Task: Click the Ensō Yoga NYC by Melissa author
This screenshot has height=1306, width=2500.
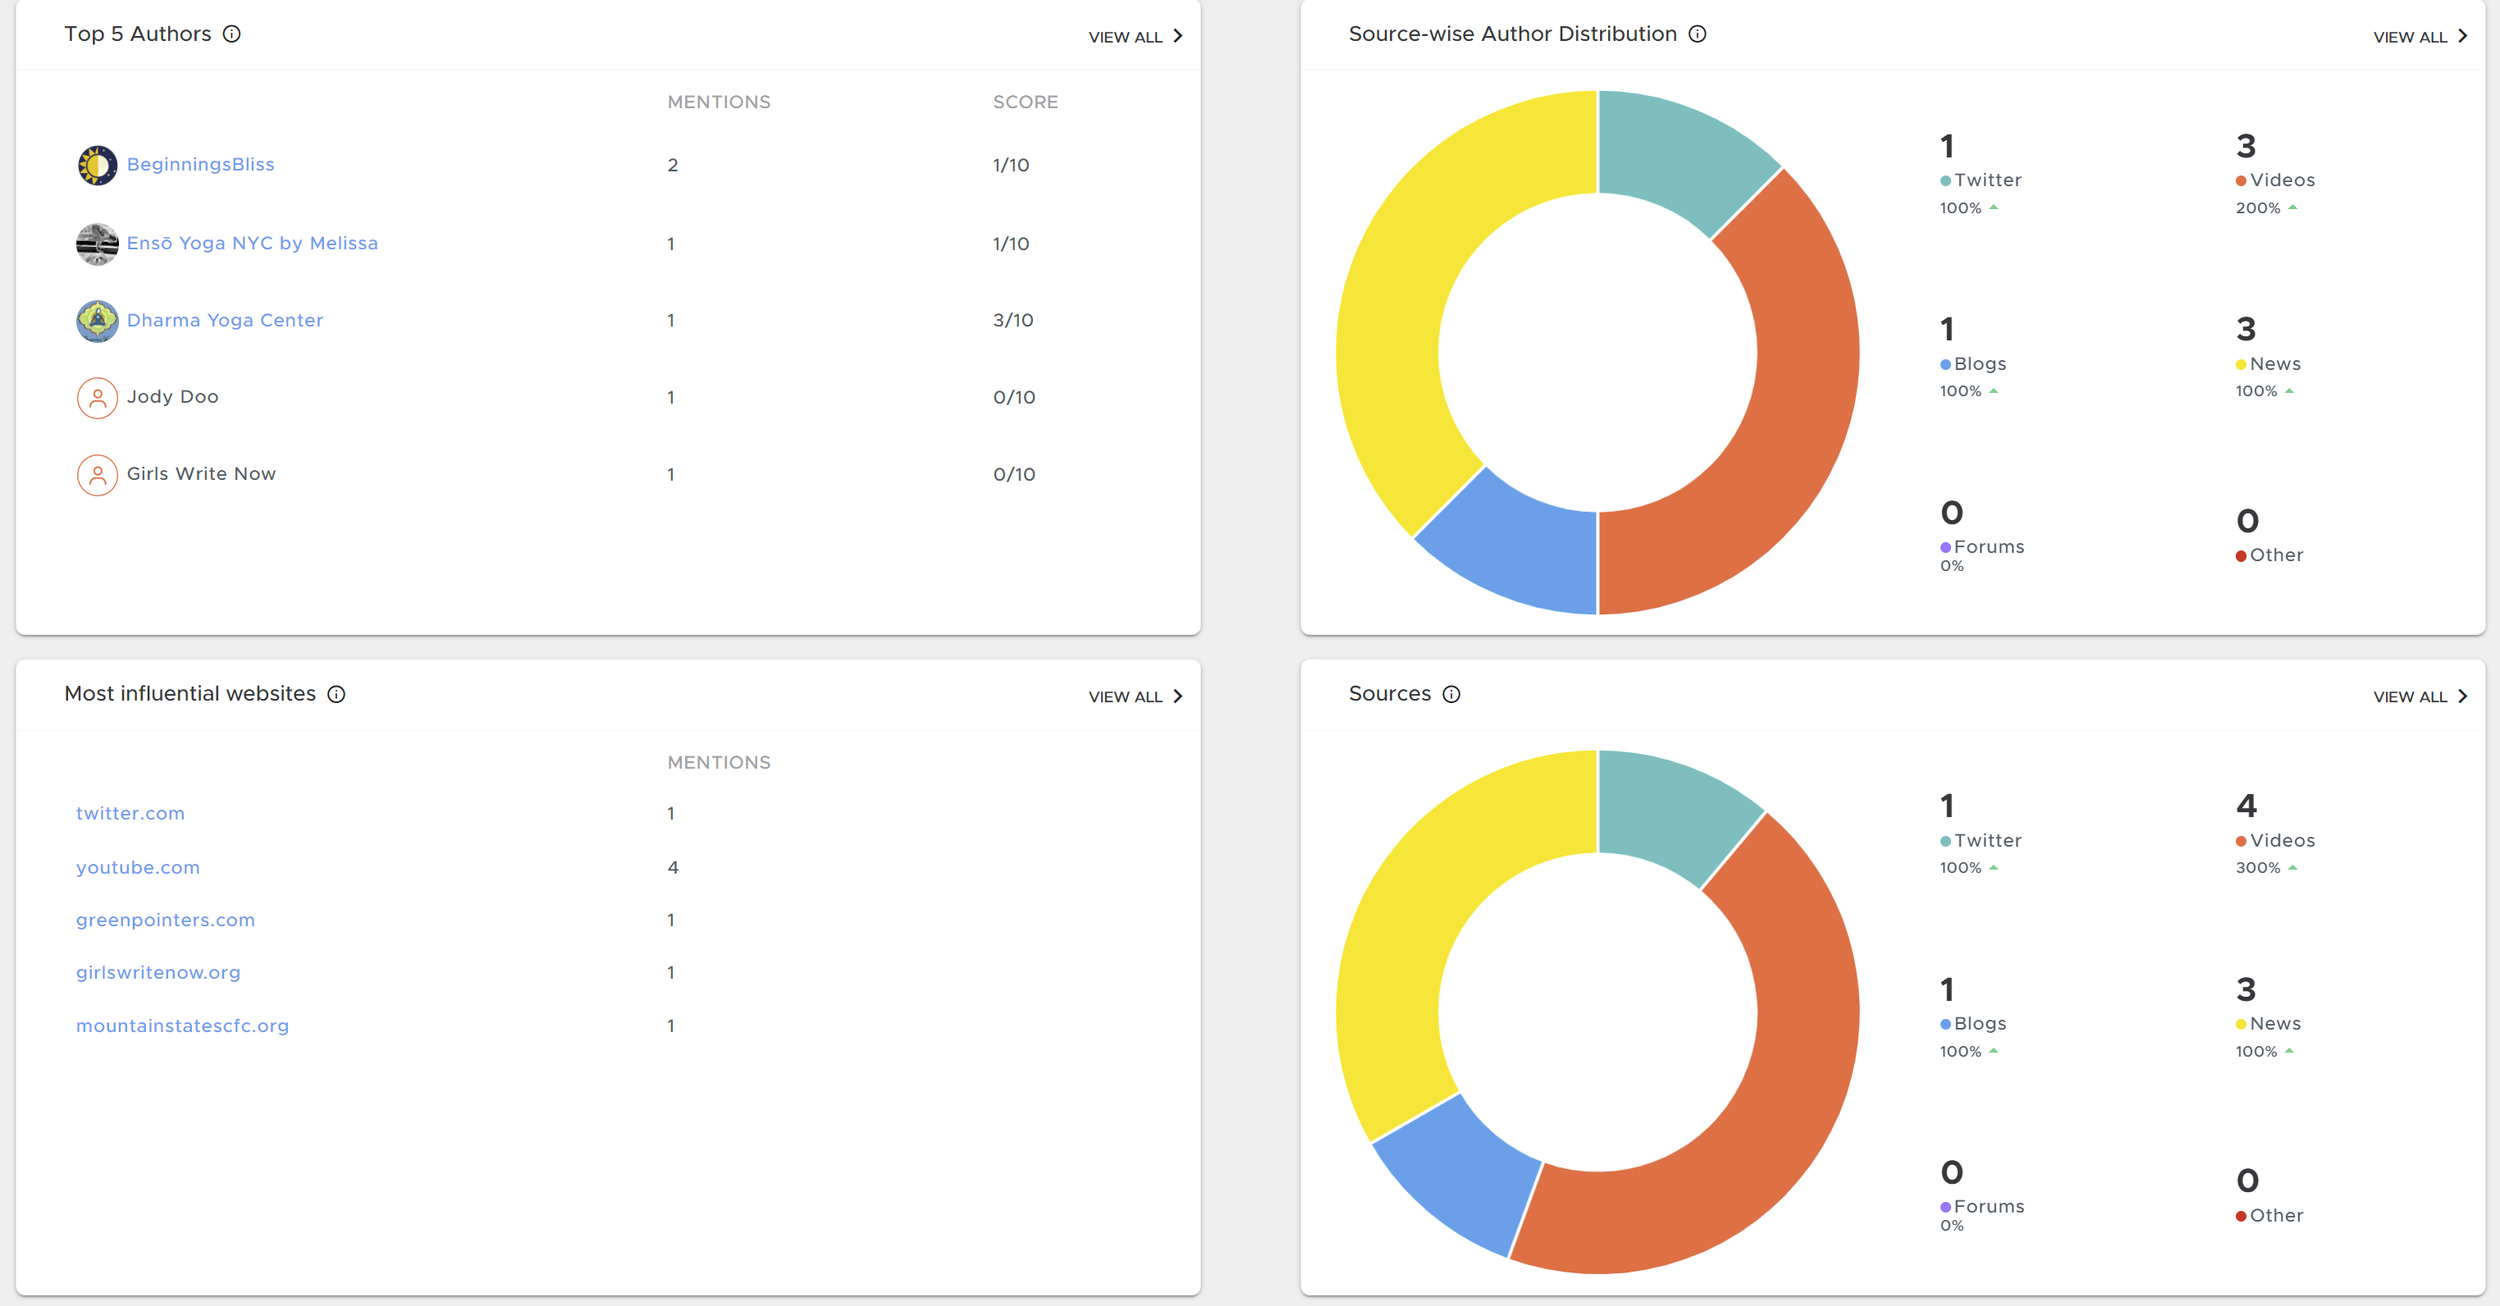Action: pos(252,243)
